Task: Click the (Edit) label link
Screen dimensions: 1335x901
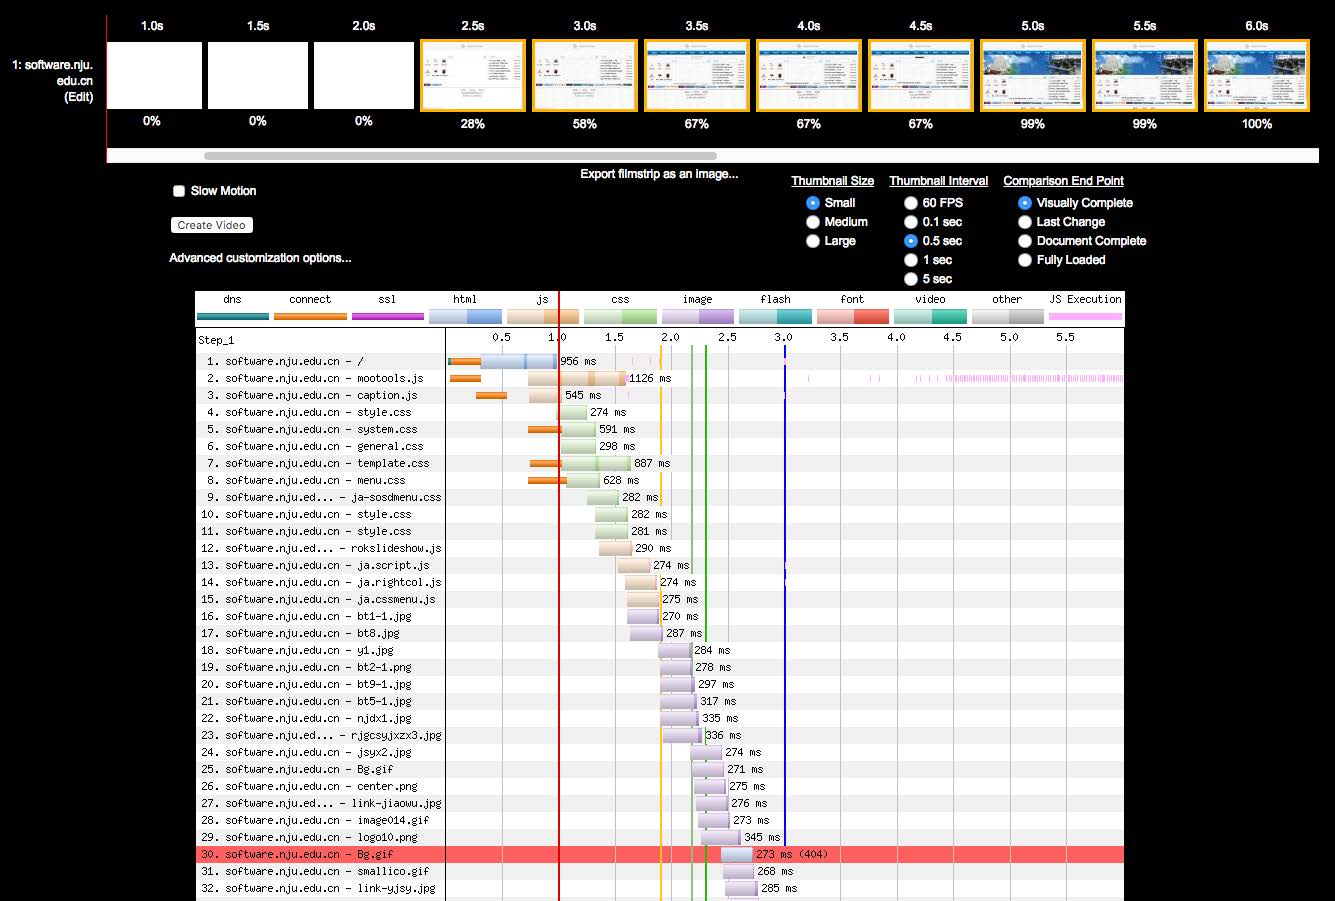Action: point(79,97)
